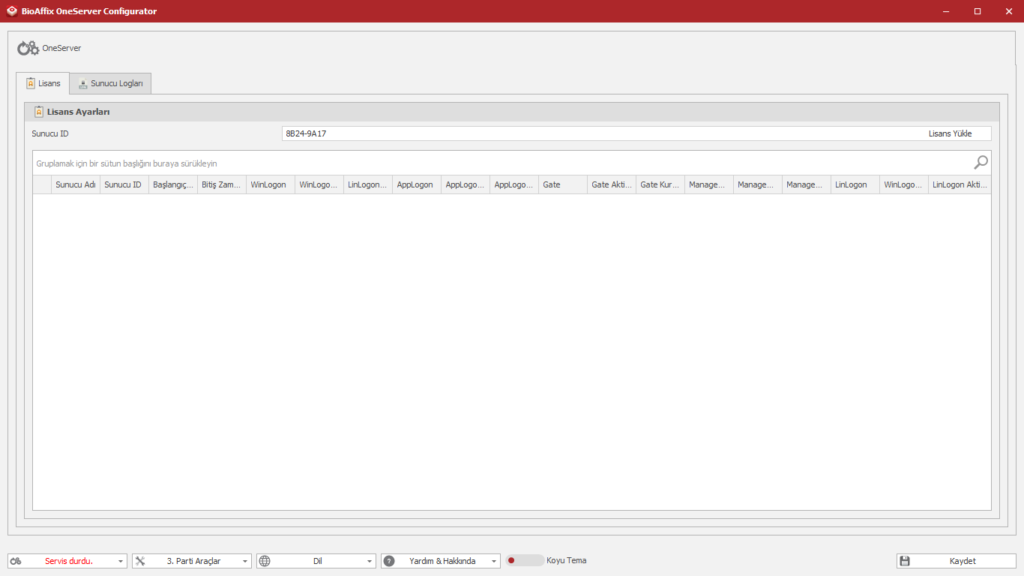Click the Koyu Tema label
This screenshot has height=576, width=1024.
[566, 560]
